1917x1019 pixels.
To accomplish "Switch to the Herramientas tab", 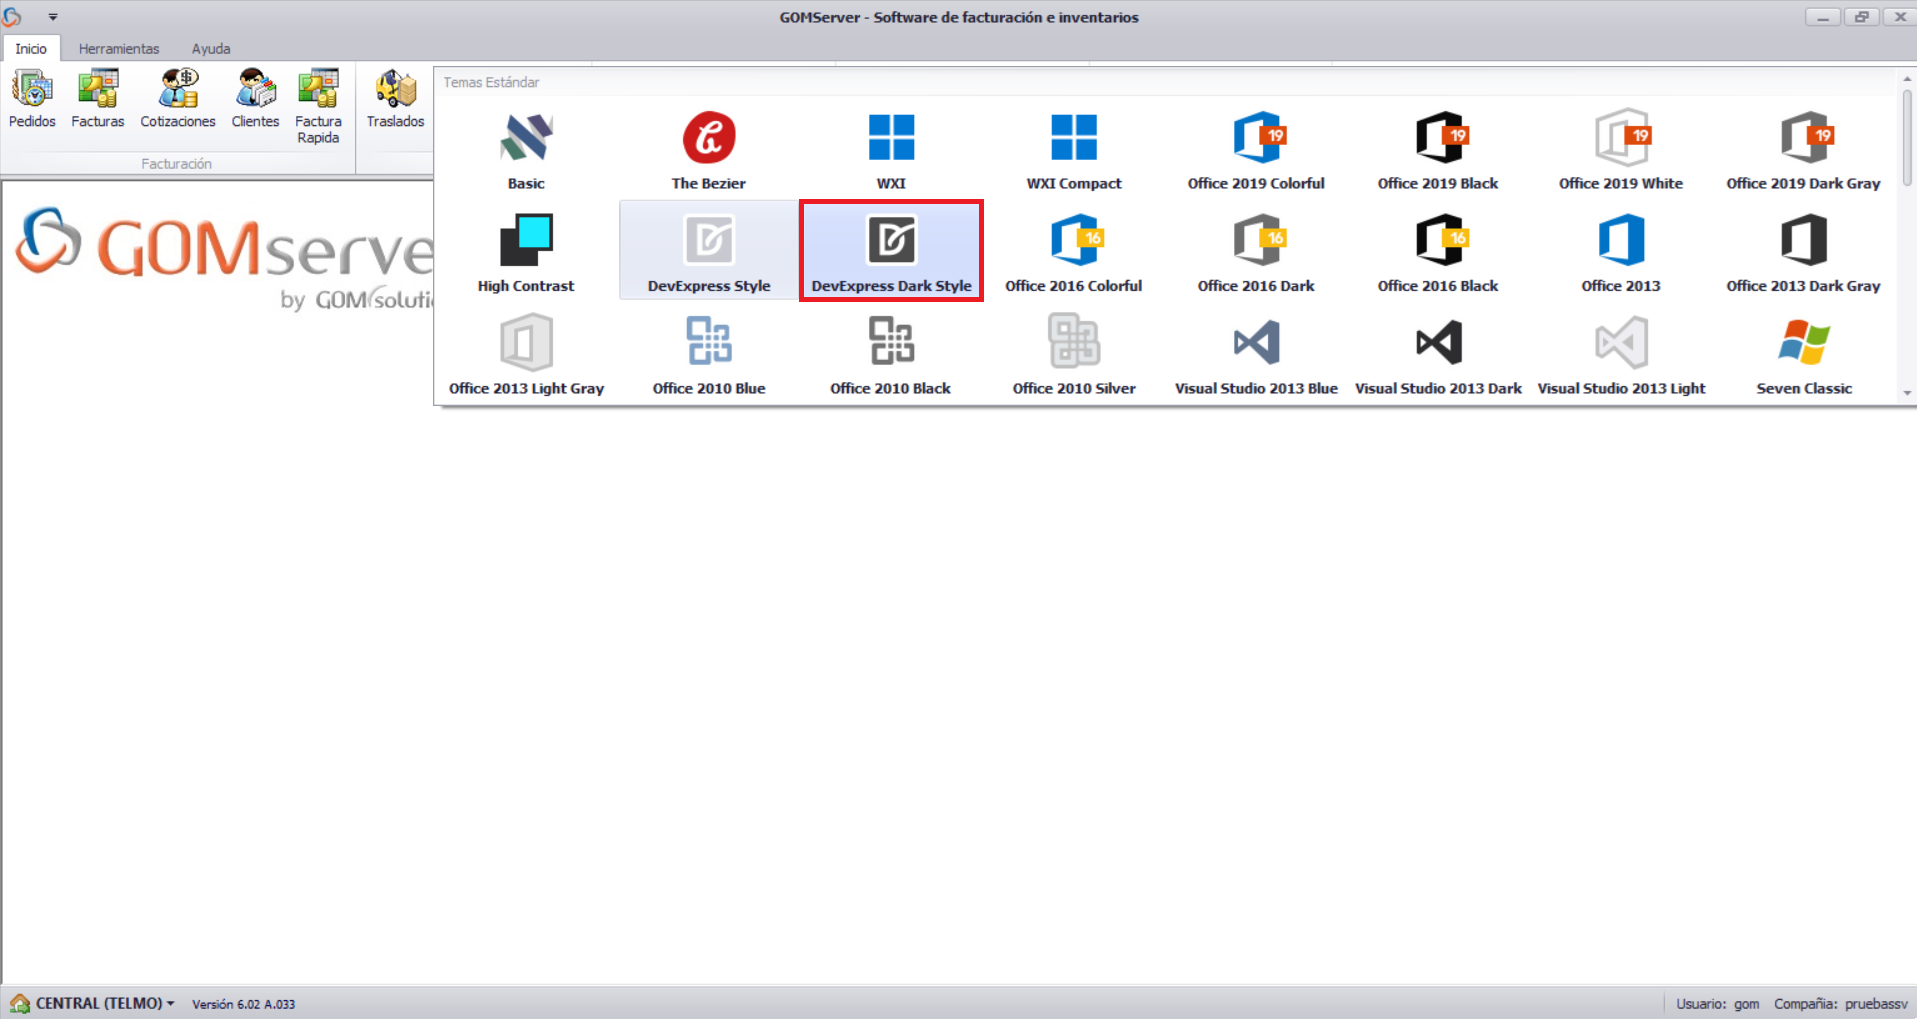I will click(119, 48).
